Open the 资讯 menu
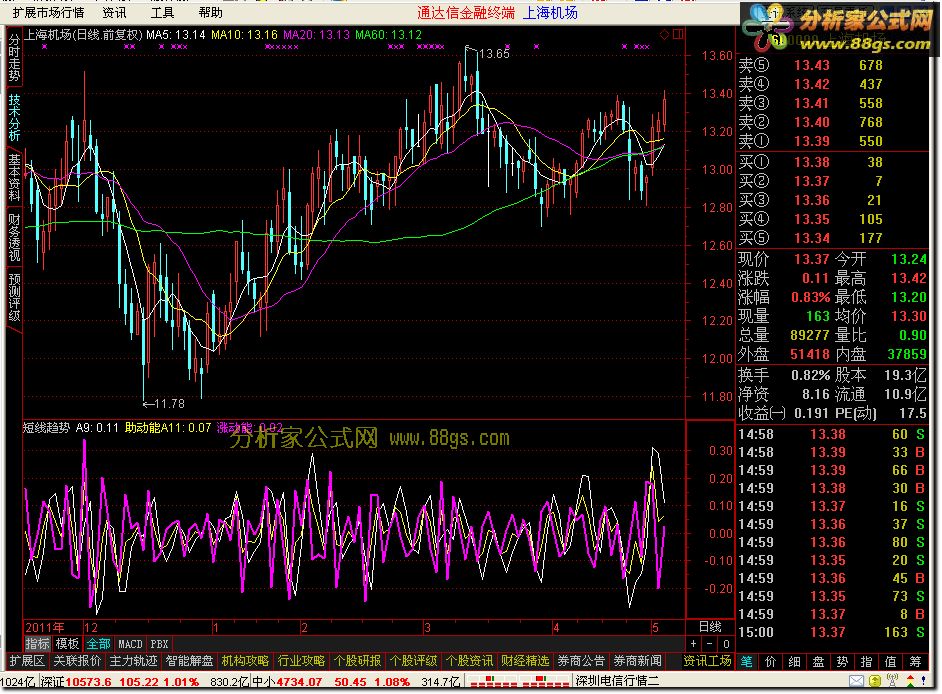Screen dimensions: 942x694 click(114, 12)
